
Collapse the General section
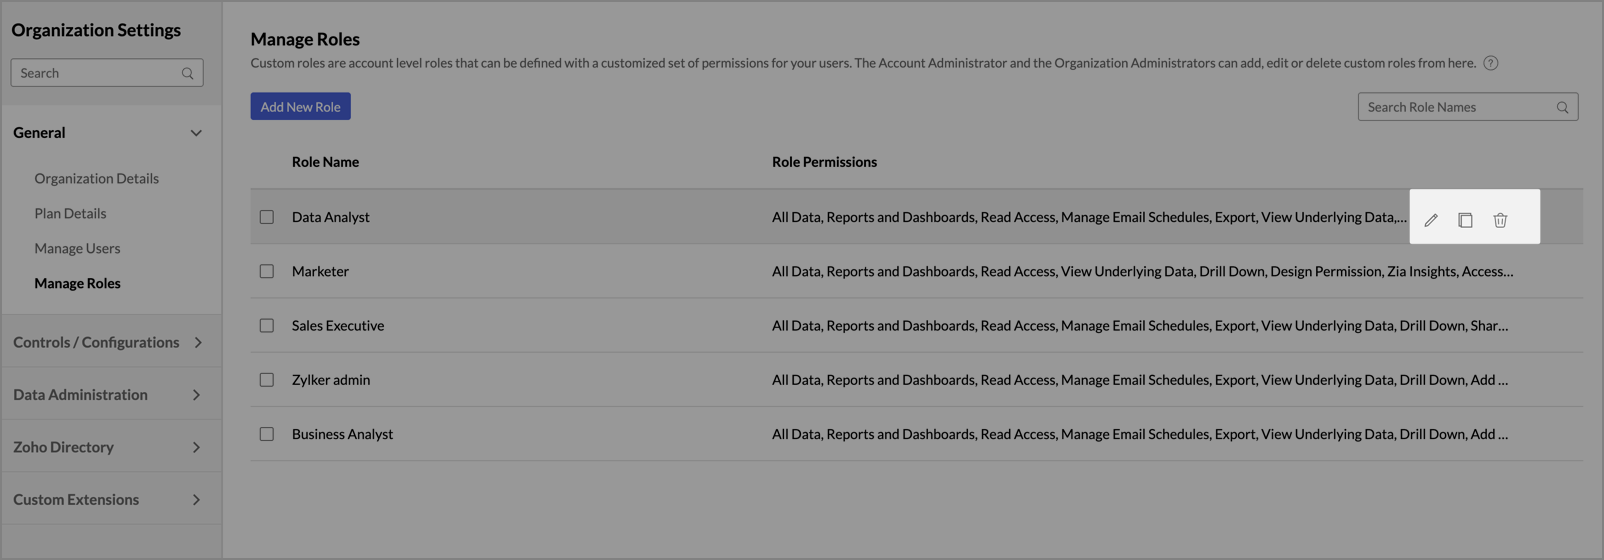point(196,133)
